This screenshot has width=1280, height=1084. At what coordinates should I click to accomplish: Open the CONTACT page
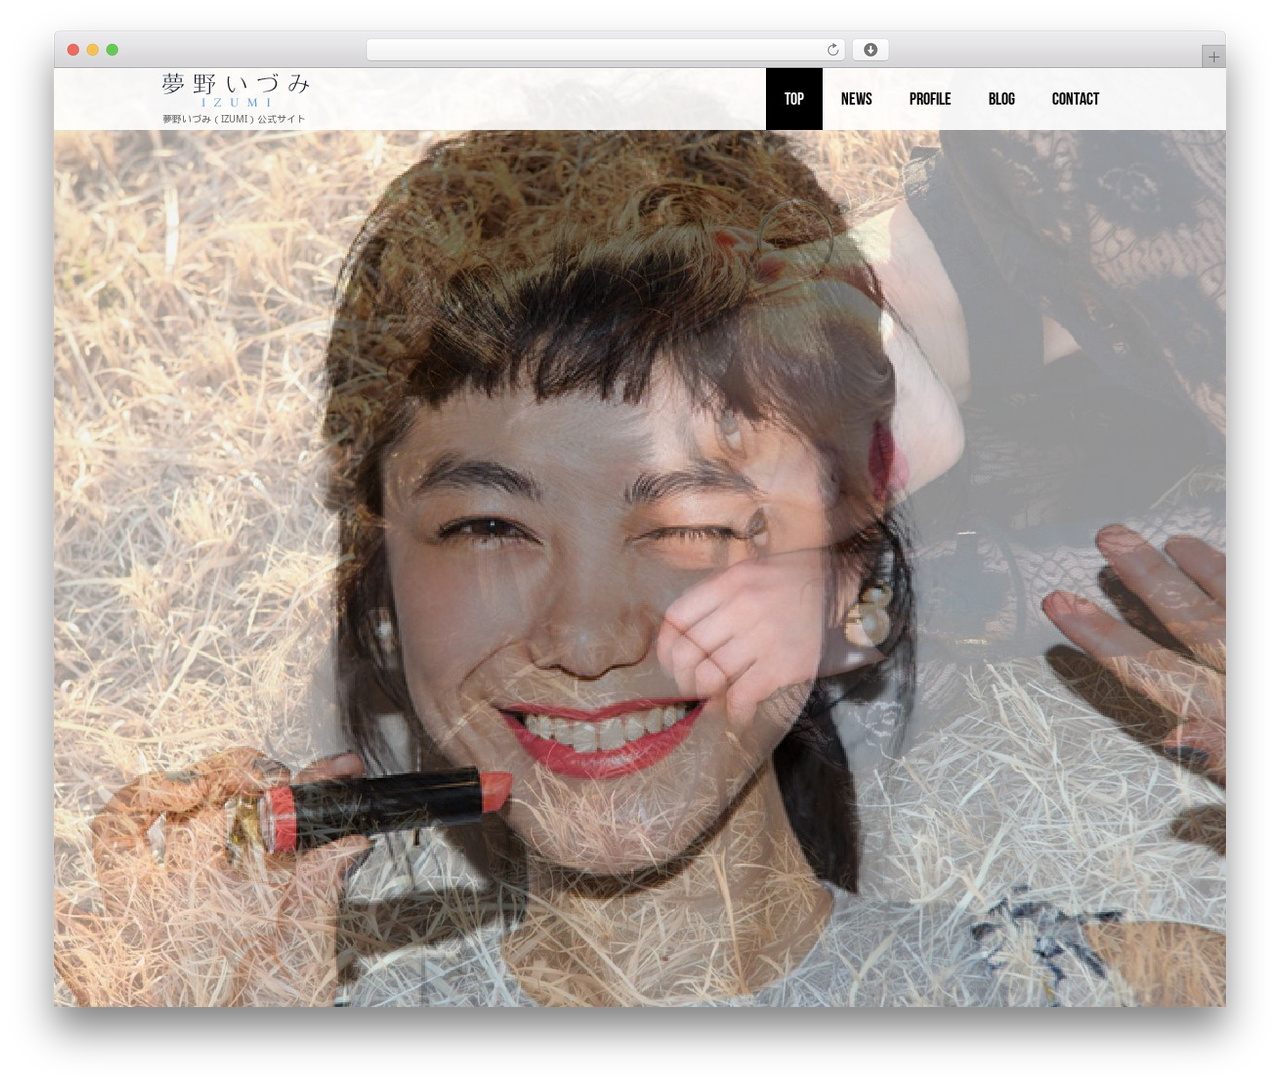click(x=1075, y=99)
